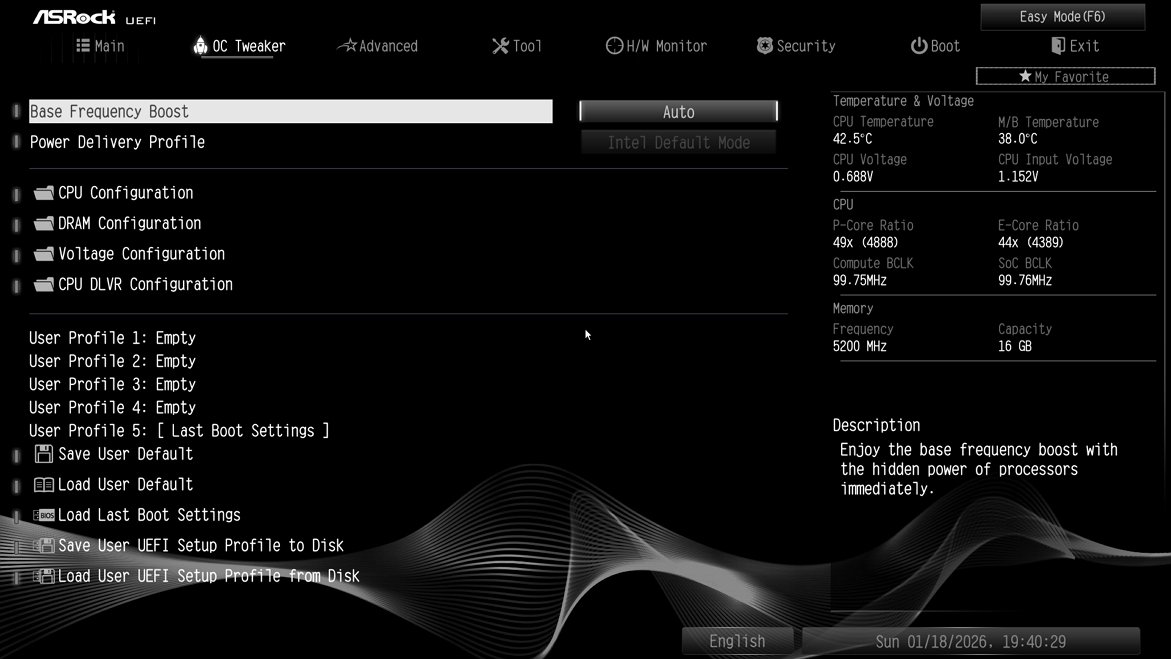Open the CPU Configuration folder icon

[43, 192]
